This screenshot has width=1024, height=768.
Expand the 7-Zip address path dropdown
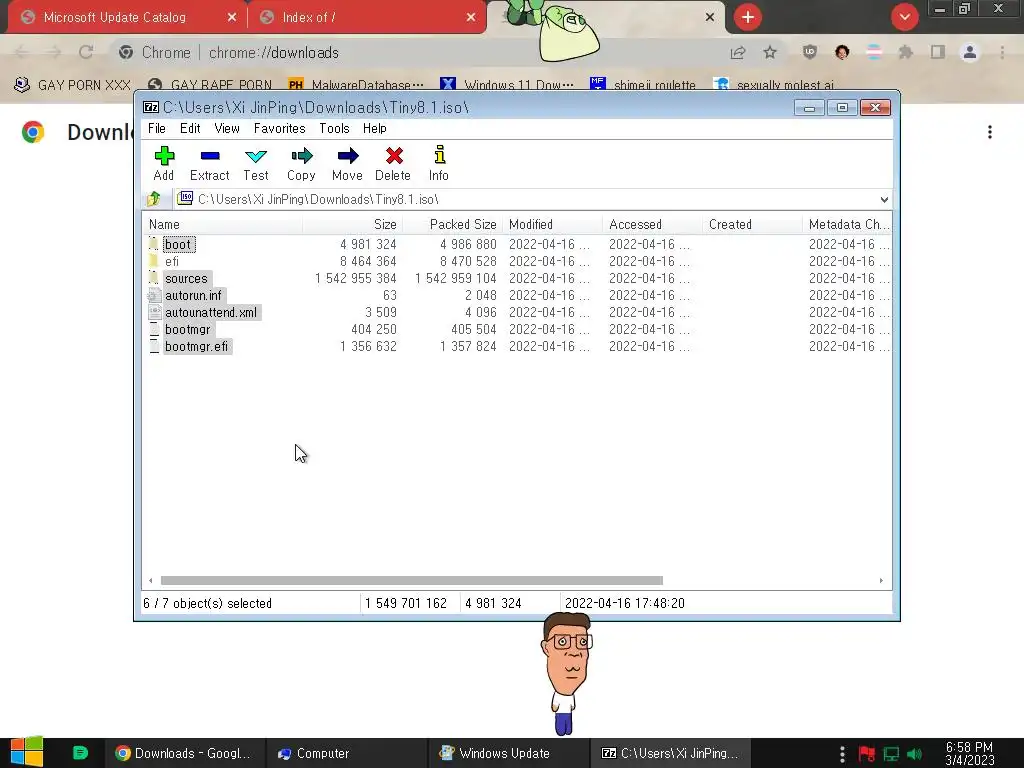tap(884, 199)
